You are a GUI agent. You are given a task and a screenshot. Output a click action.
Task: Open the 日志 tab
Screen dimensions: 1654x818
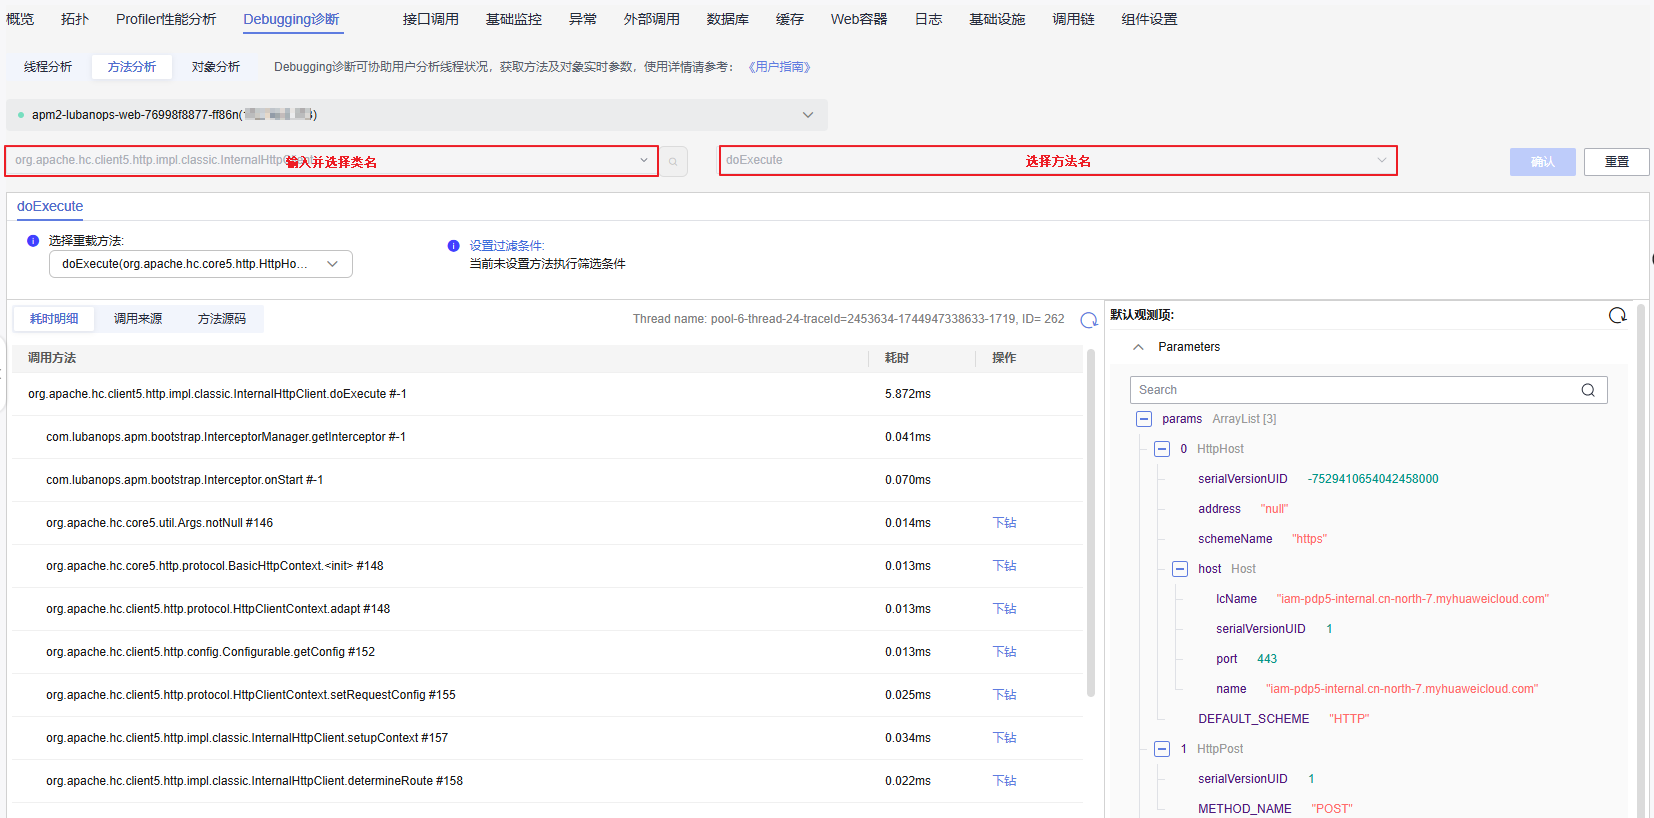click(x=929, y=19)
